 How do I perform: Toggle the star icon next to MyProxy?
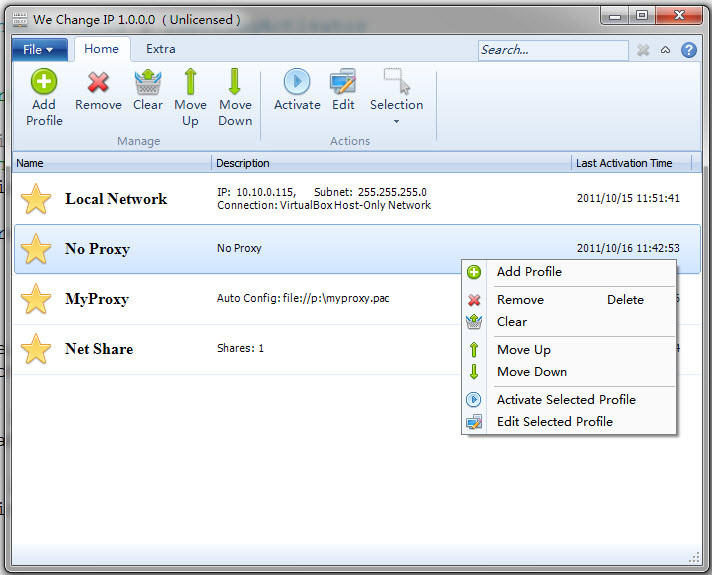pos(36,299)
